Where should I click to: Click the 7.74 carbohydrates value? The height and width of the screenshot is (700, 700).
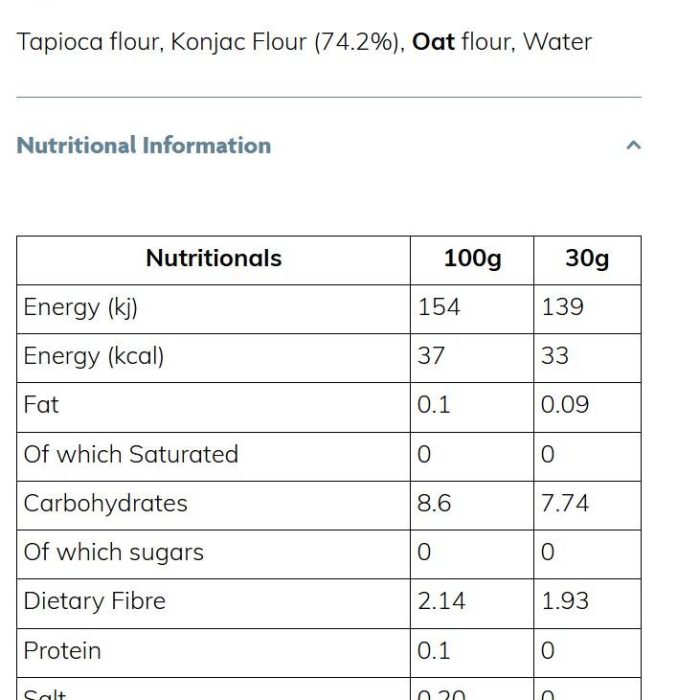coord(565,504)
